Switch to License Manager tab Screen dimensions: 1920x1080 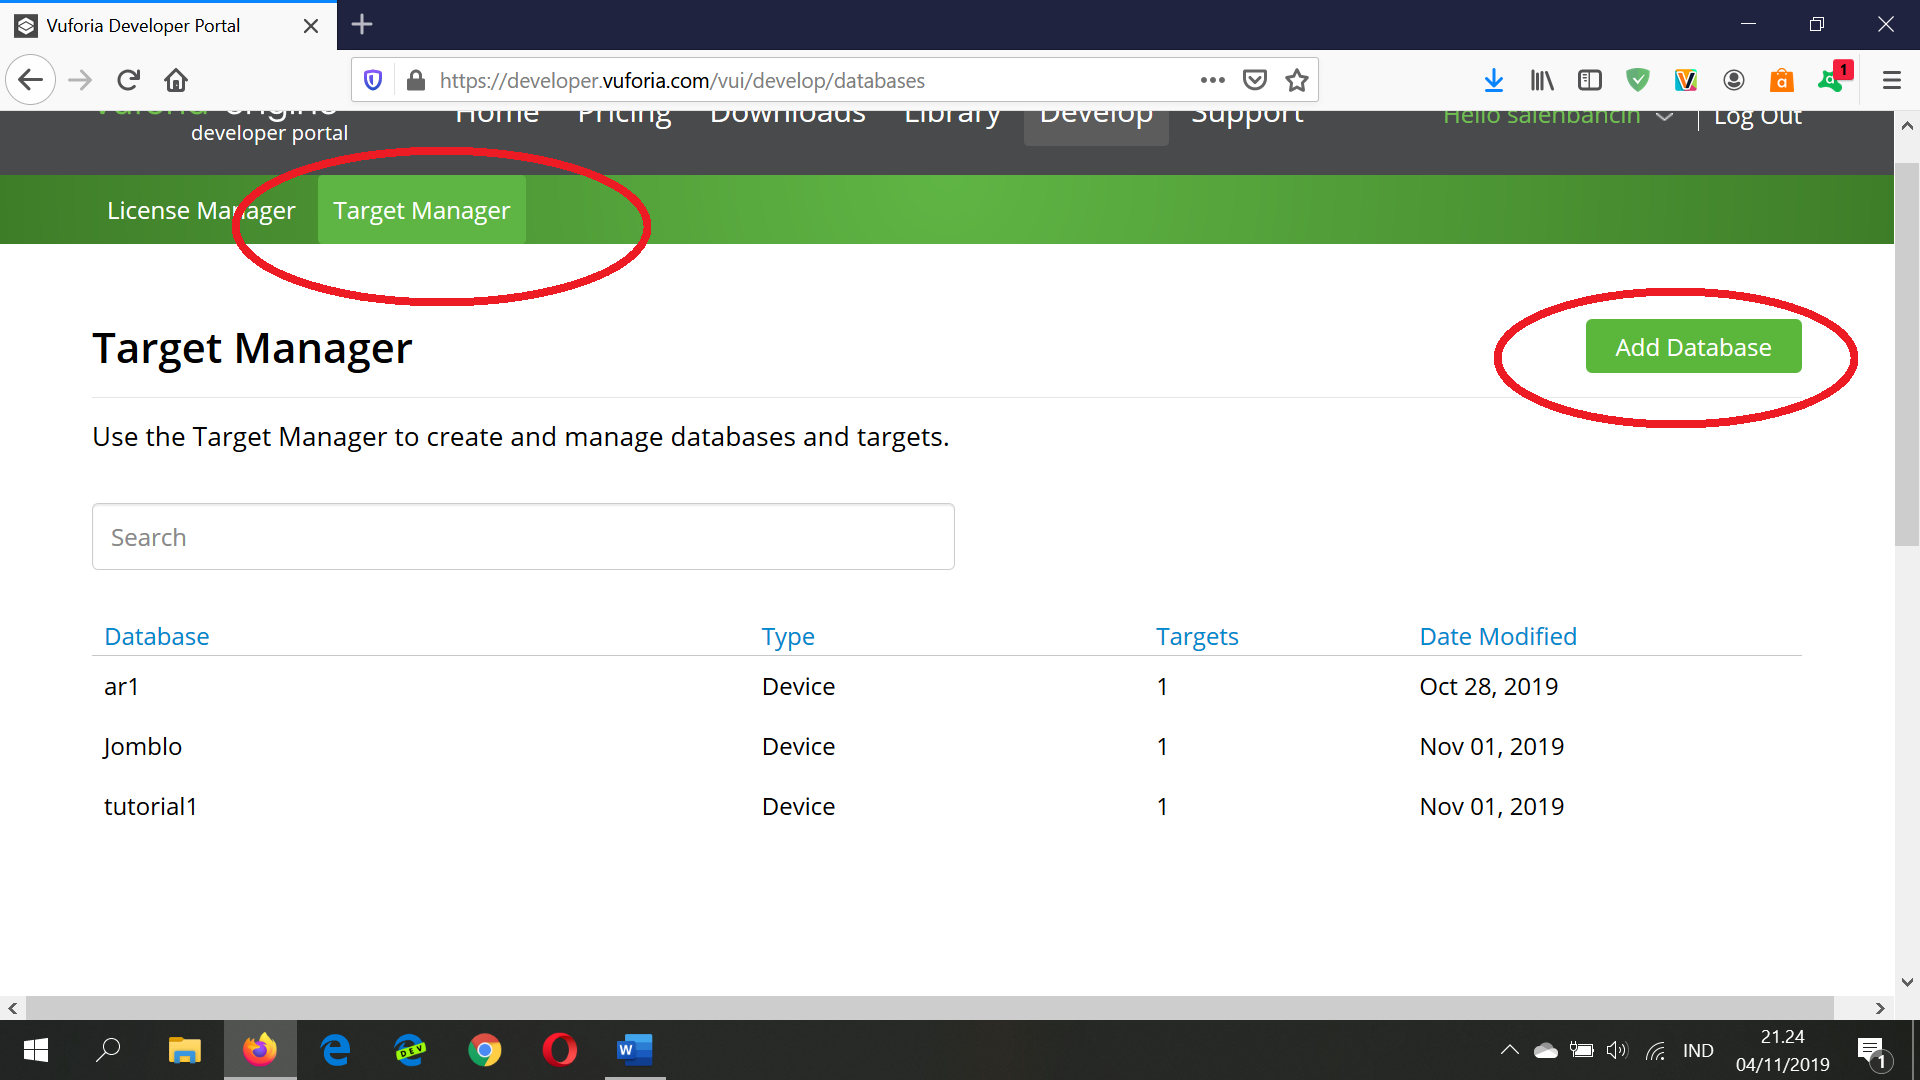click(201, 210)
